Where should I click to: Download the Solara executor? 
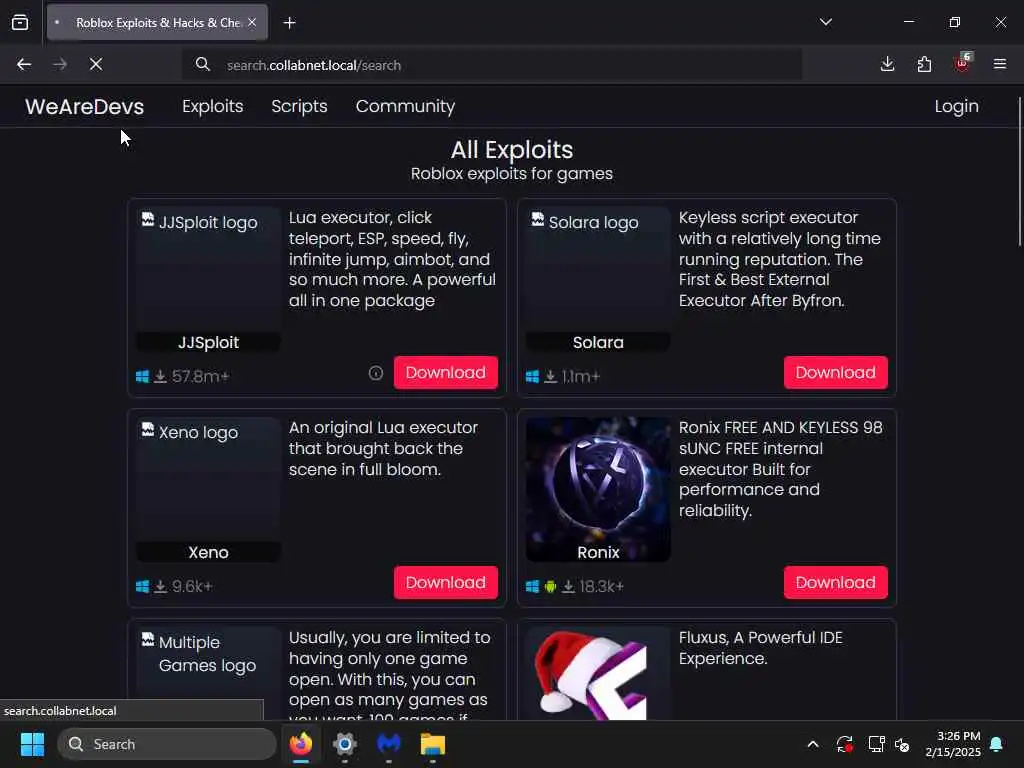point(835,372)
